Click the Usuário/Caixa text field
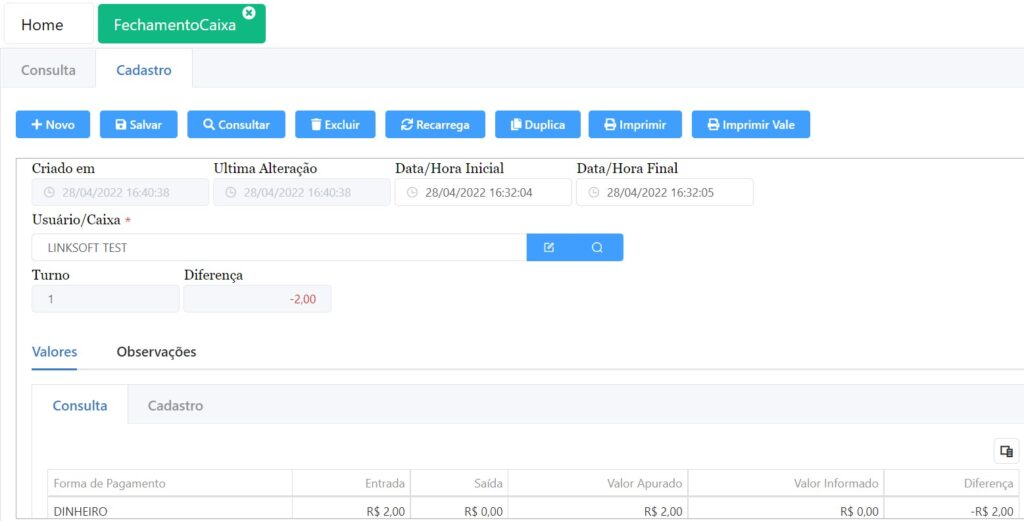The width and height of the screenshot is (1024, 521). (x=279, y=247)
